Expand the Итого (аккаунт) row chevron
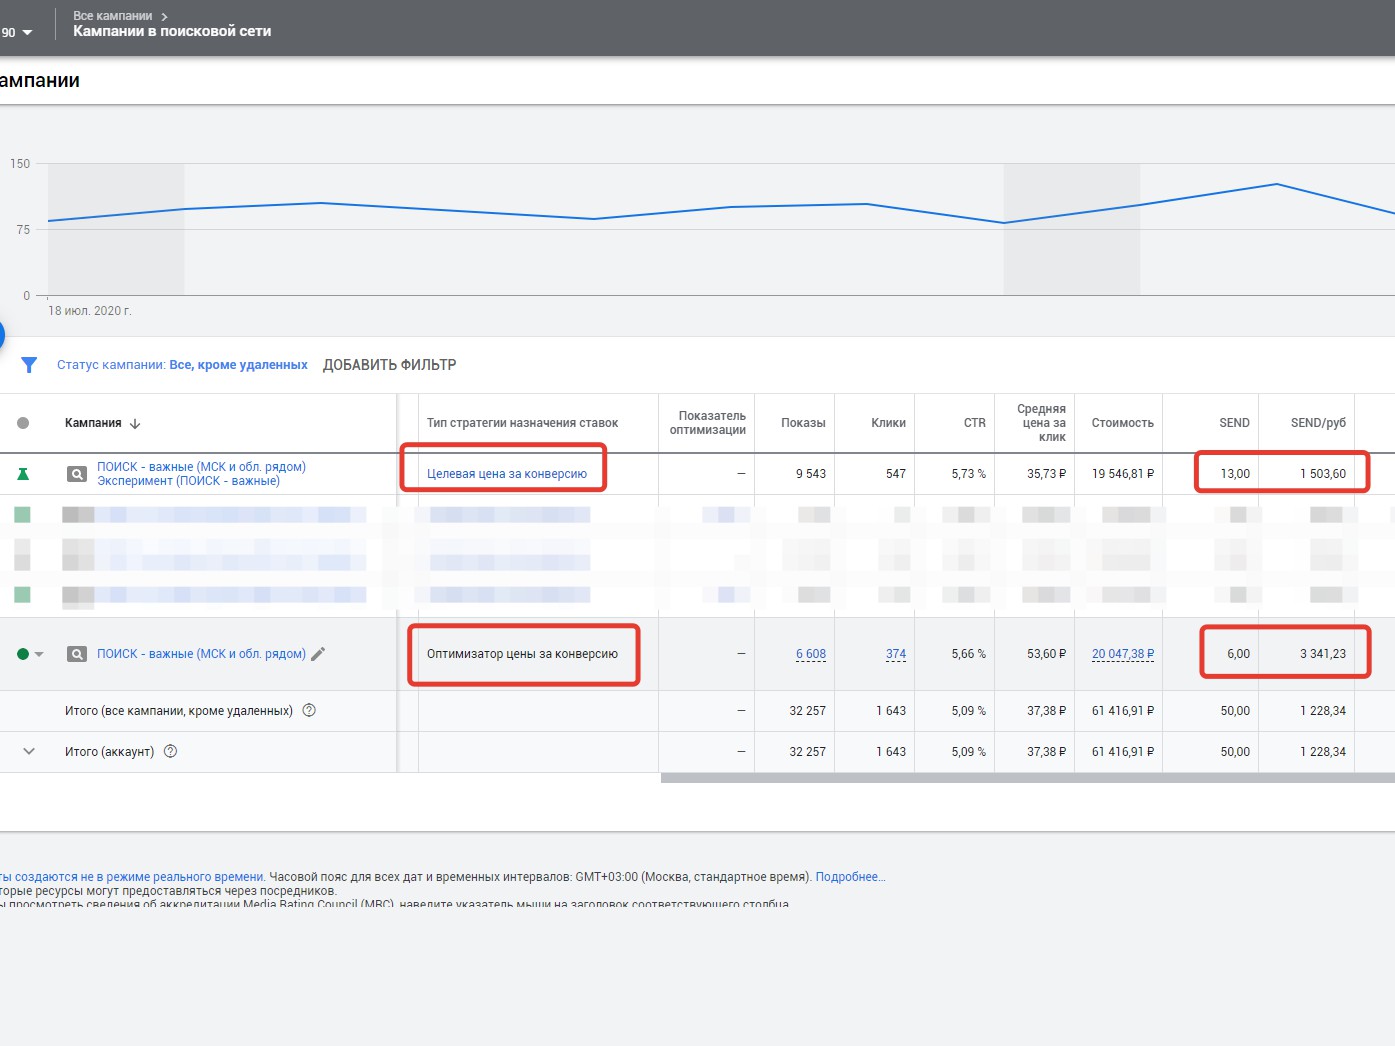Viewport: 1395px width, 1046px height. coord(29,752)
